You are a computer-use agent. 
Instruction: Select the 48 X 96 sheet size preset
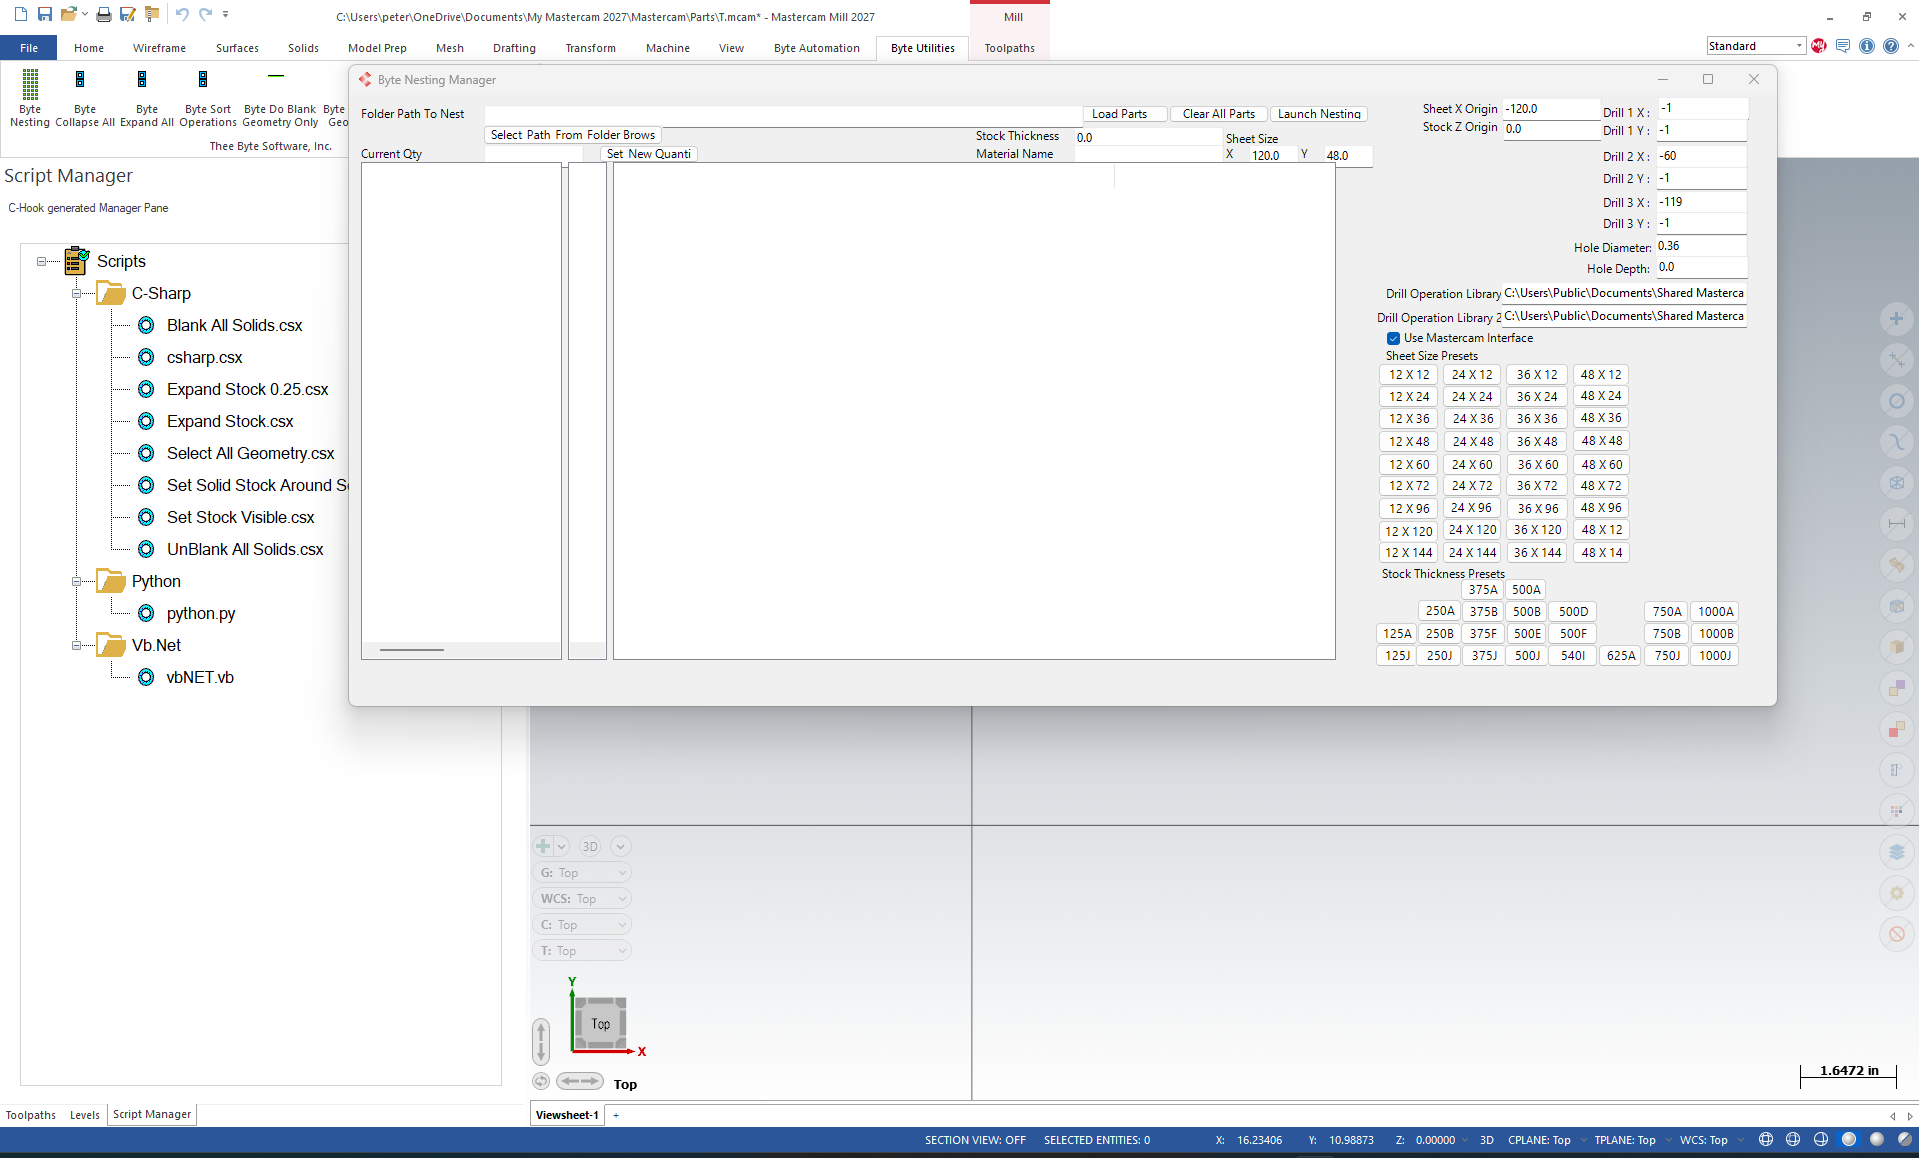click(x=1601, y=508)
